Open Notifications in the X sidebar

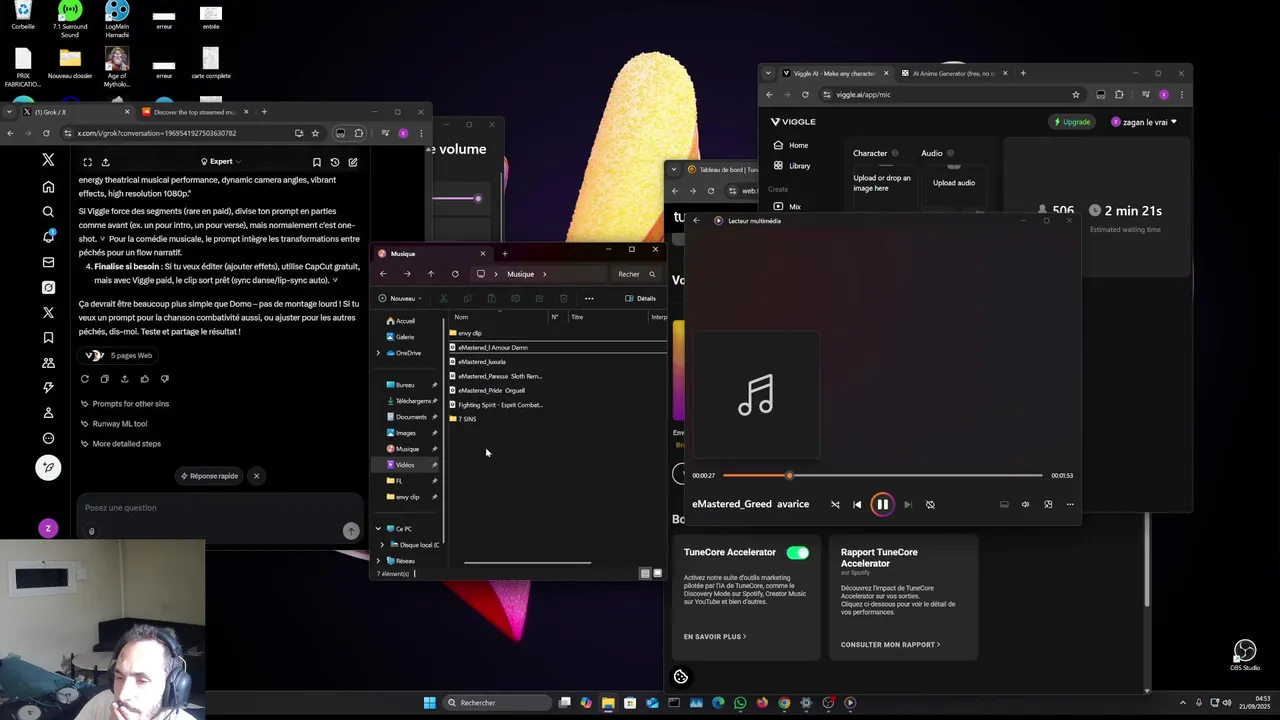48,237
